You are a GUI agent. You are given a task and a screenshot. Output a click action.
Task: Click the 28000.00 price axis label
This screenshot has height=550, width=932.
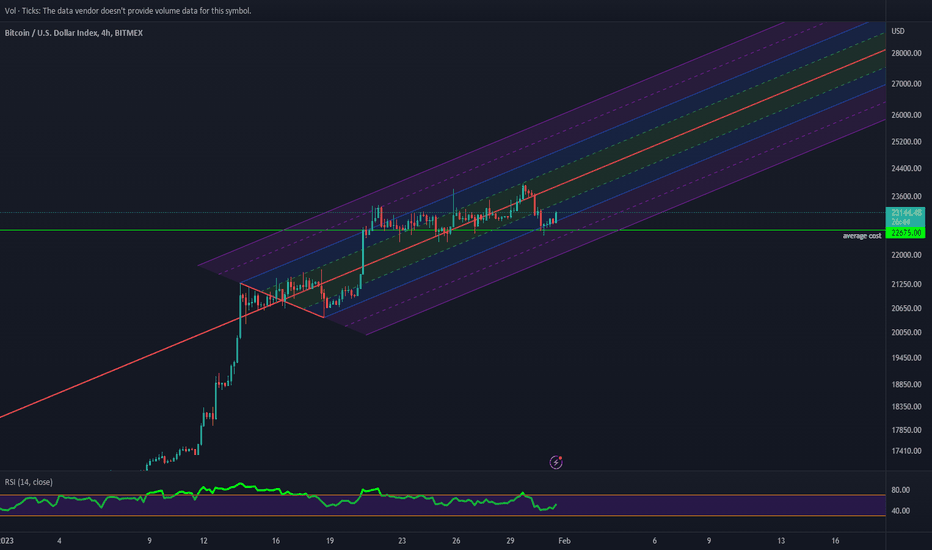click(906, 54)
